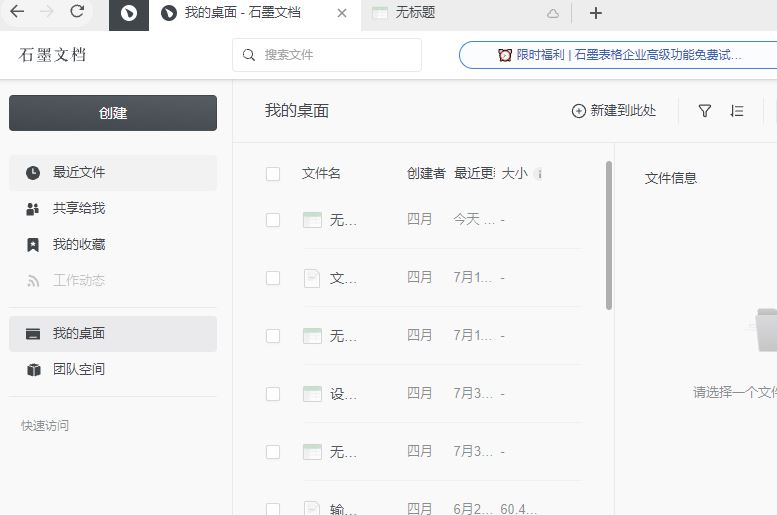Click the 大小 column header
Image resolution: width=777 pixels, height=515 pixels.
click(x=514, y=173)
